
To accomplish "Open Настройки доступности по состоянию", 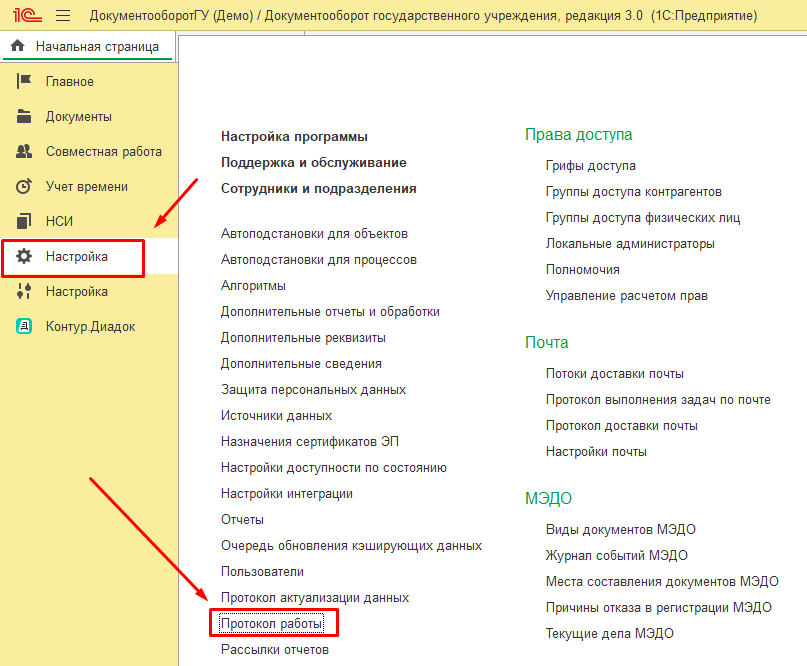I will (x=334, y=468).
